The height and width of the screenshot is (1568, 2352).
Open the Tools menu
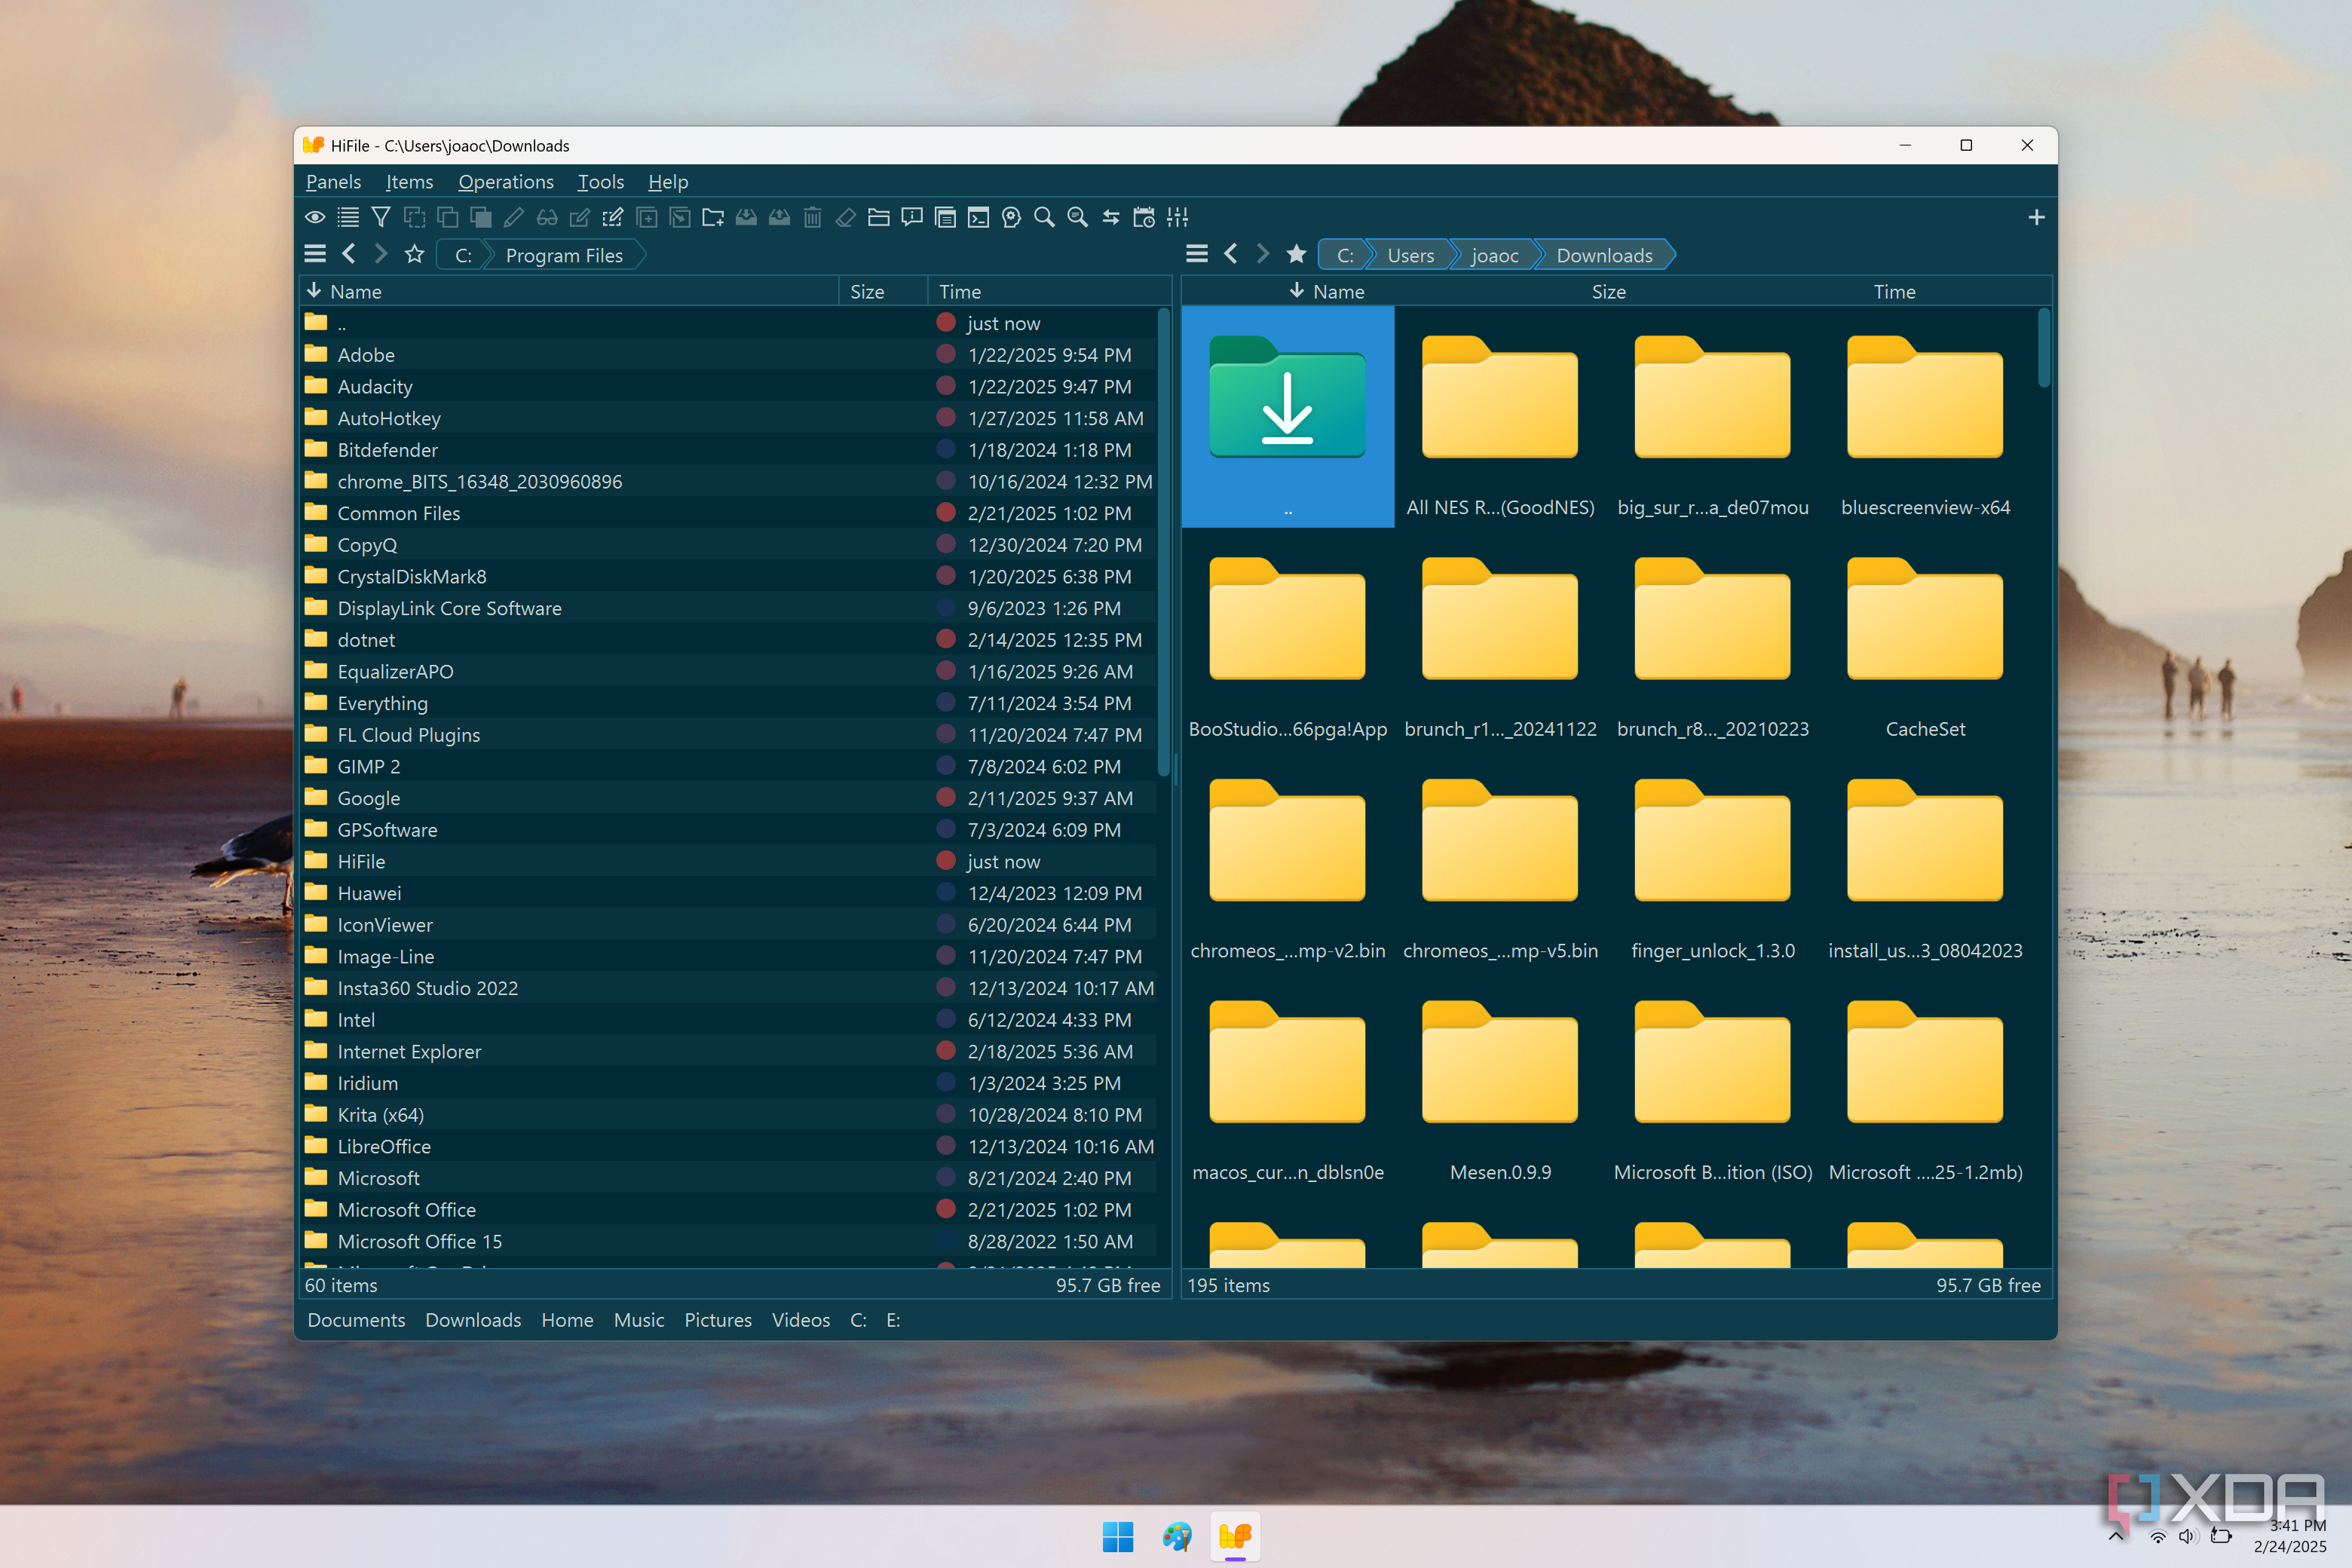(x=600, y=182)
